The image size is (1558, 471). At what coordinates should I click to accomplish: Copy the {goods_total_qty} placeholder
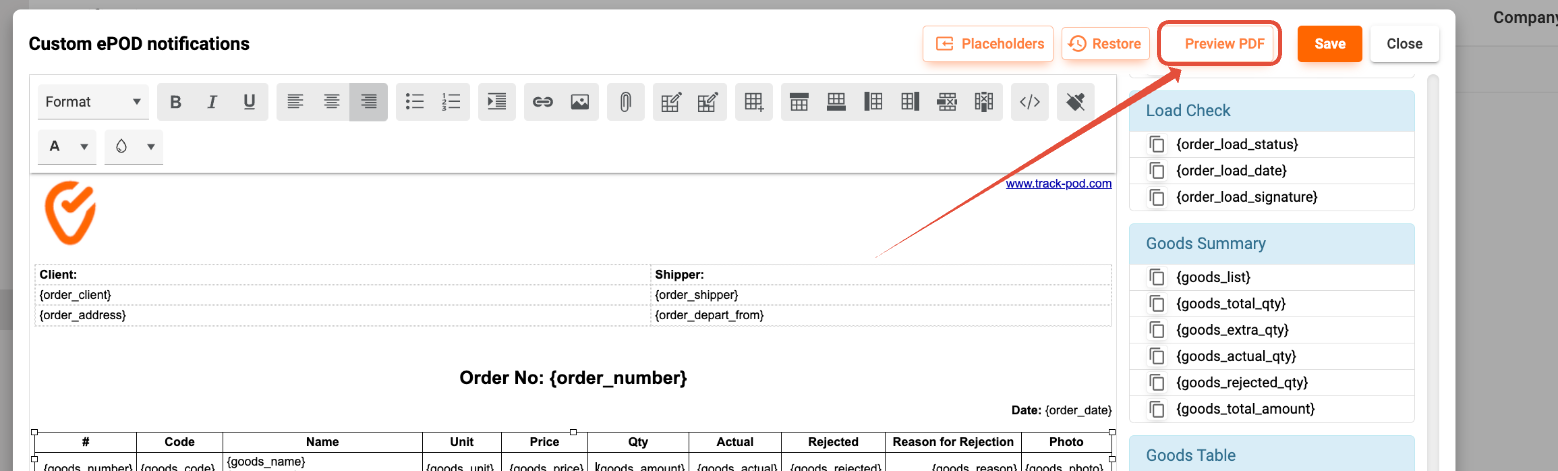[x=1157, y=303]
